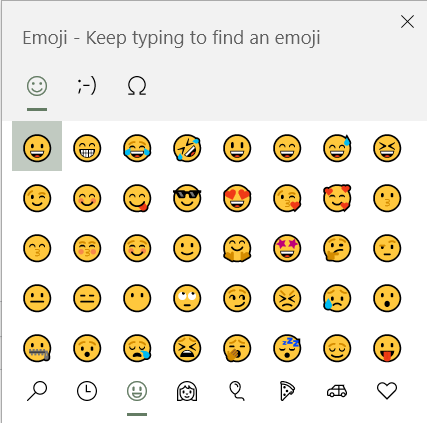Image resolution: width=427 pixels, height=423 pixels.
Task: Switch to the people category
Action: [187, 391]
